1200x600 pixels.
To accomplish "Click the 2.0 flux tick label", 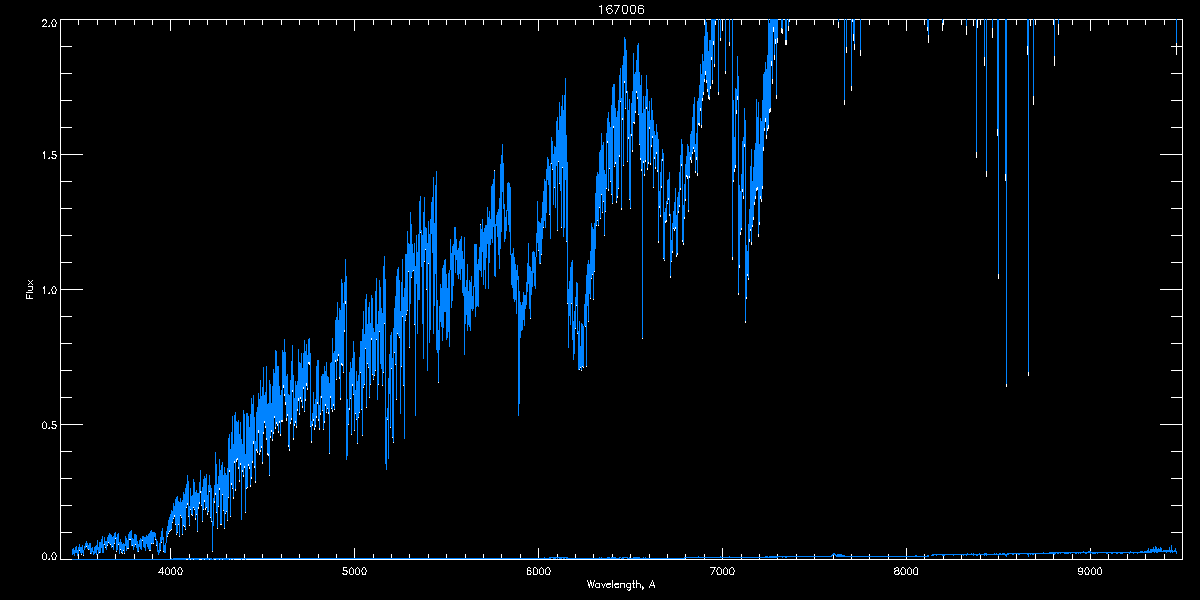I will (x=47, y=21).
